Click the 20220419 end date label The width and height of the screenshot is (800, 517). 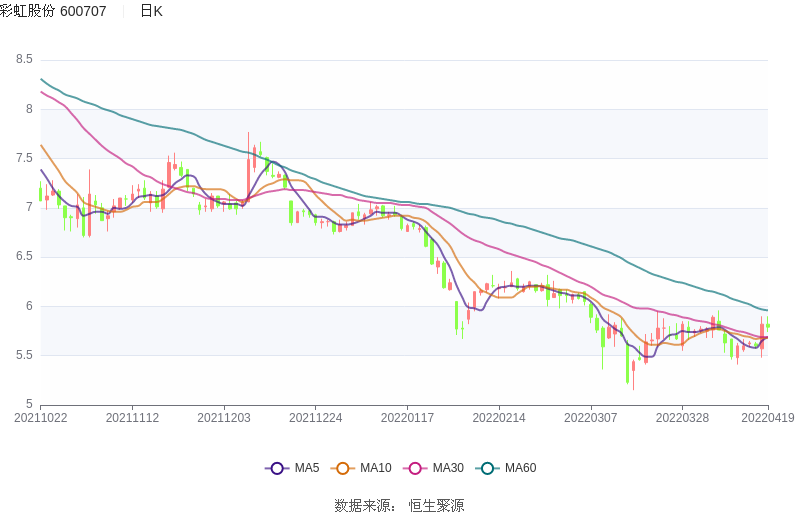(x=768, y=418)
